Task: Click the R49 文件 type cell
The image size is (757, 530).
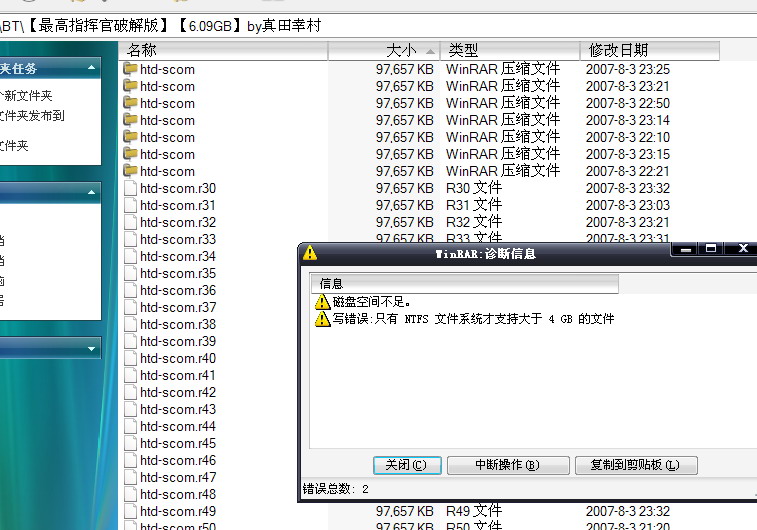Action: [474, 511]
